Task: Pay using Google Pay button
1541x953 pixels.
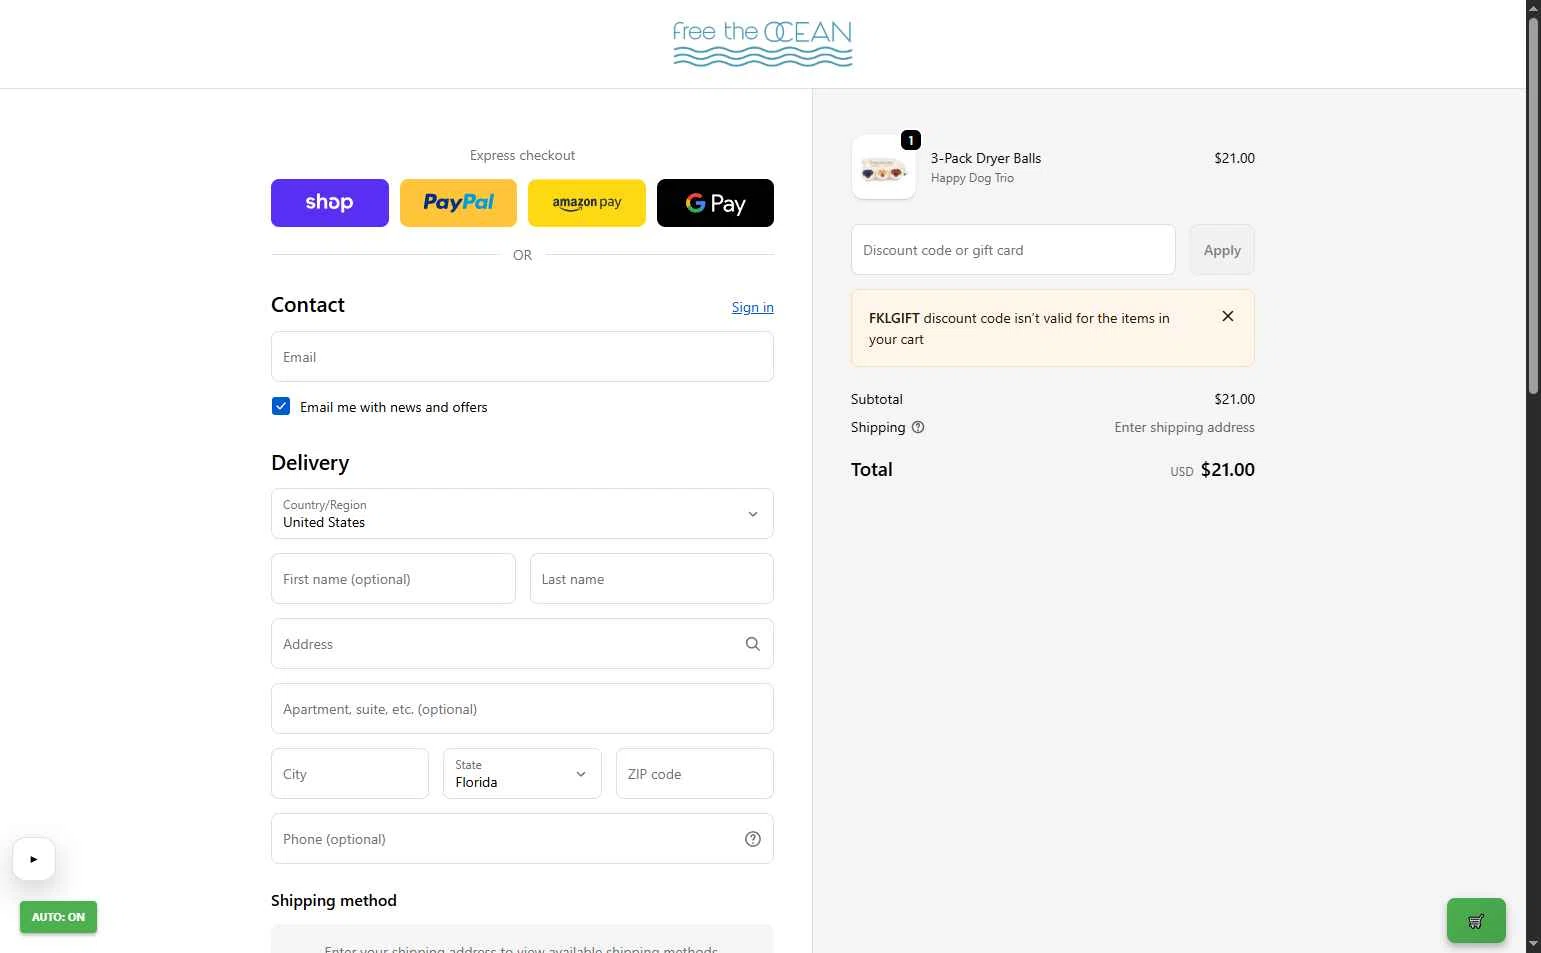Action: (x=715, y=203)
